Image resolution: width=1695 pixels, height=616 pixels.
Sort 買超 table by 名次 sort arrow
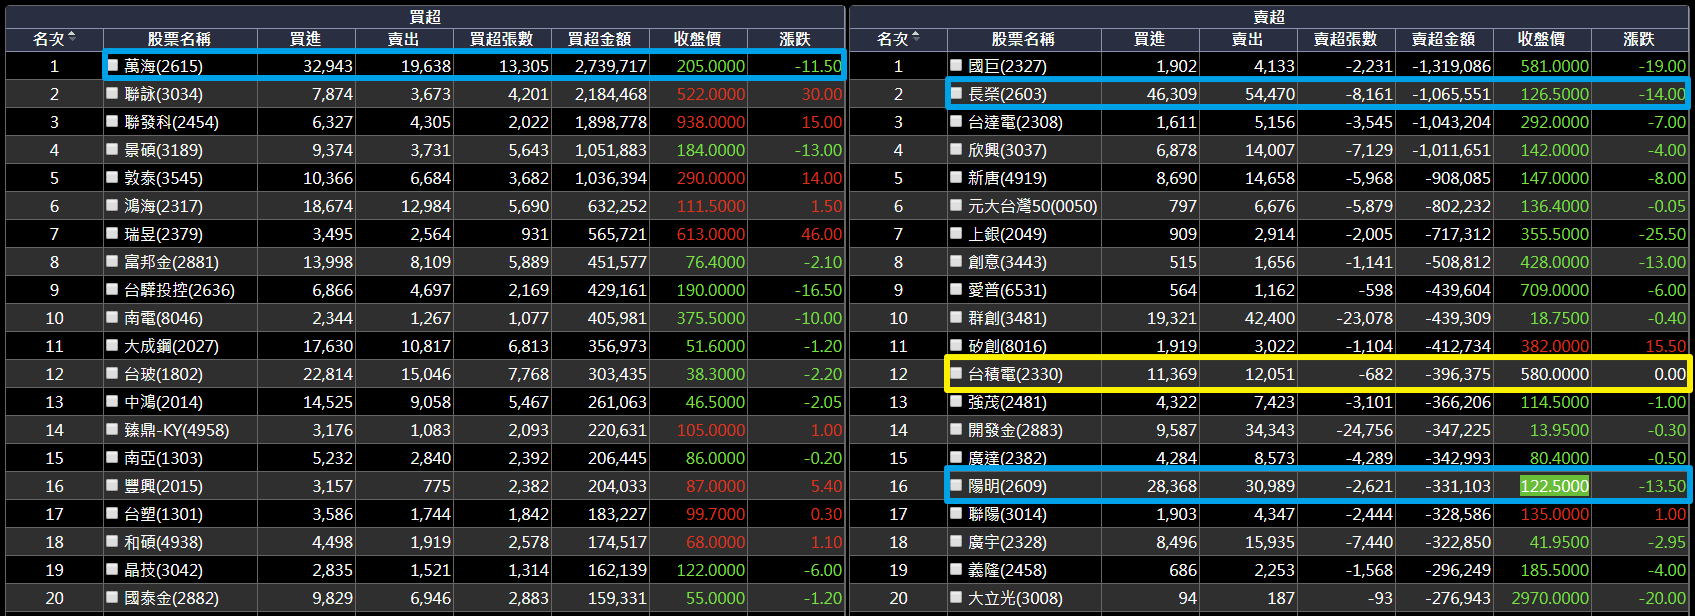pos(72,38)
